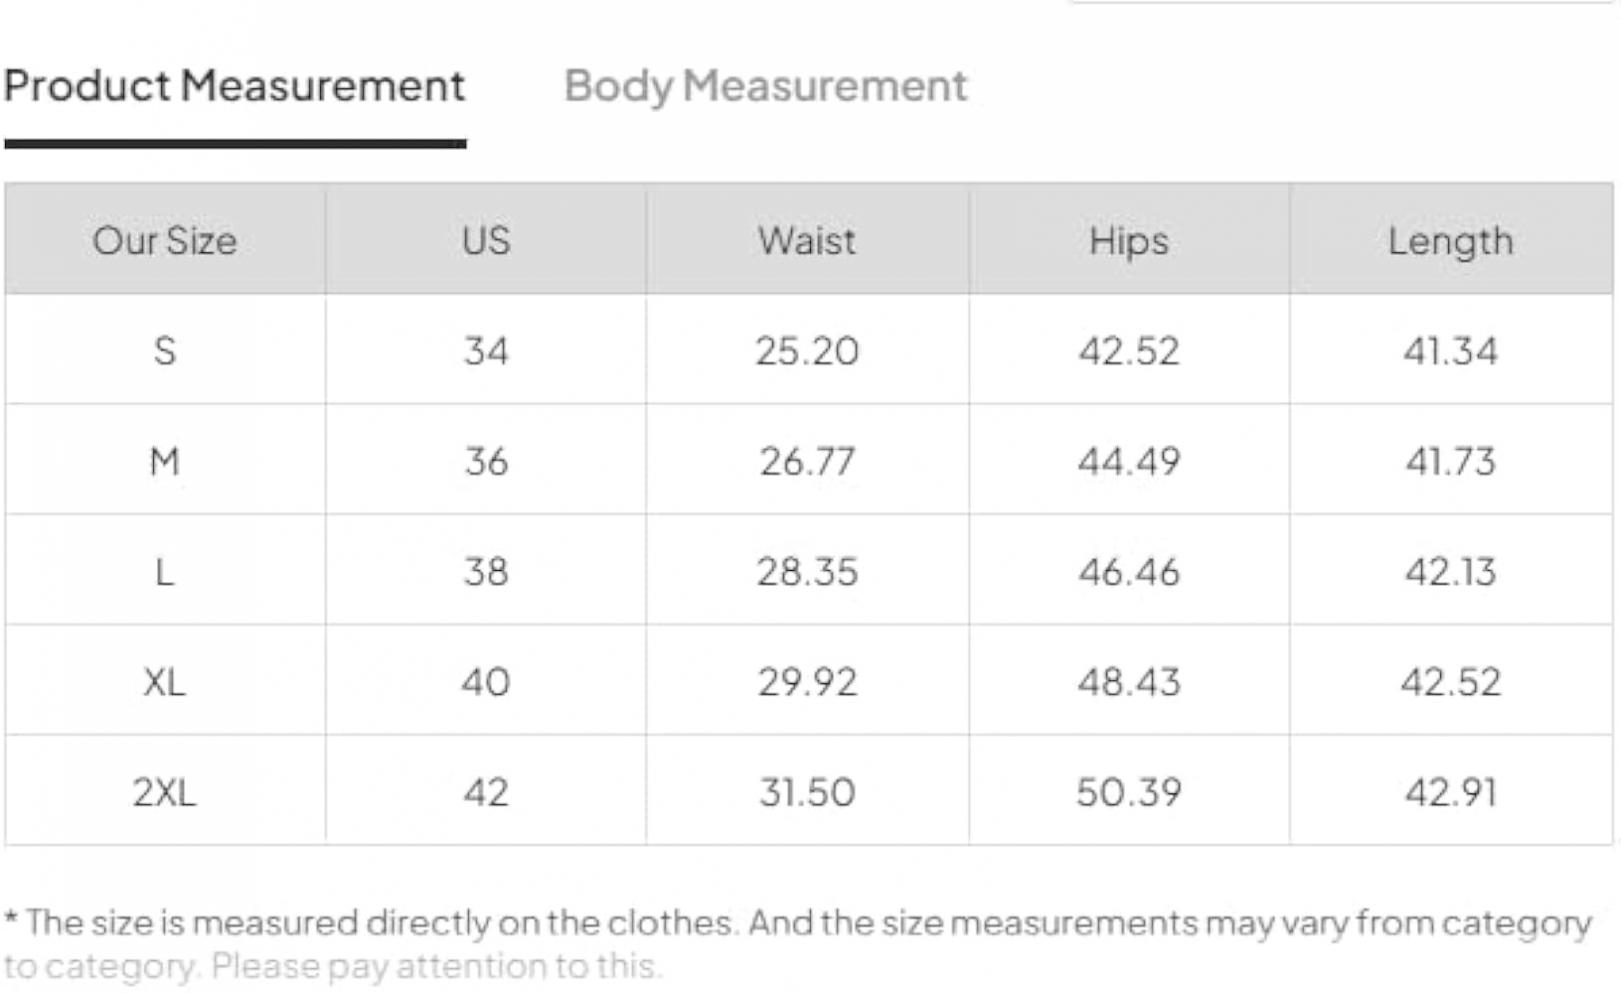Screen dimensions: 1621x993
Task: Click the waist value 25.20
Action: pos(807,351)
